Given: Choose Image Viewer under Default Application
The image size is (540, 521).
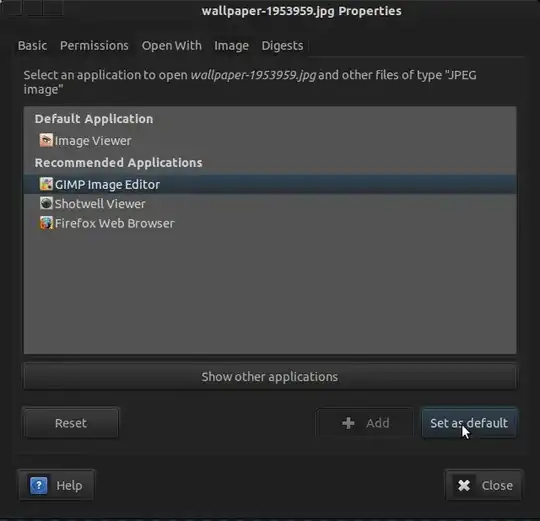Looking at the screenshot, I should pyautogui.click(x=270, y=140).
